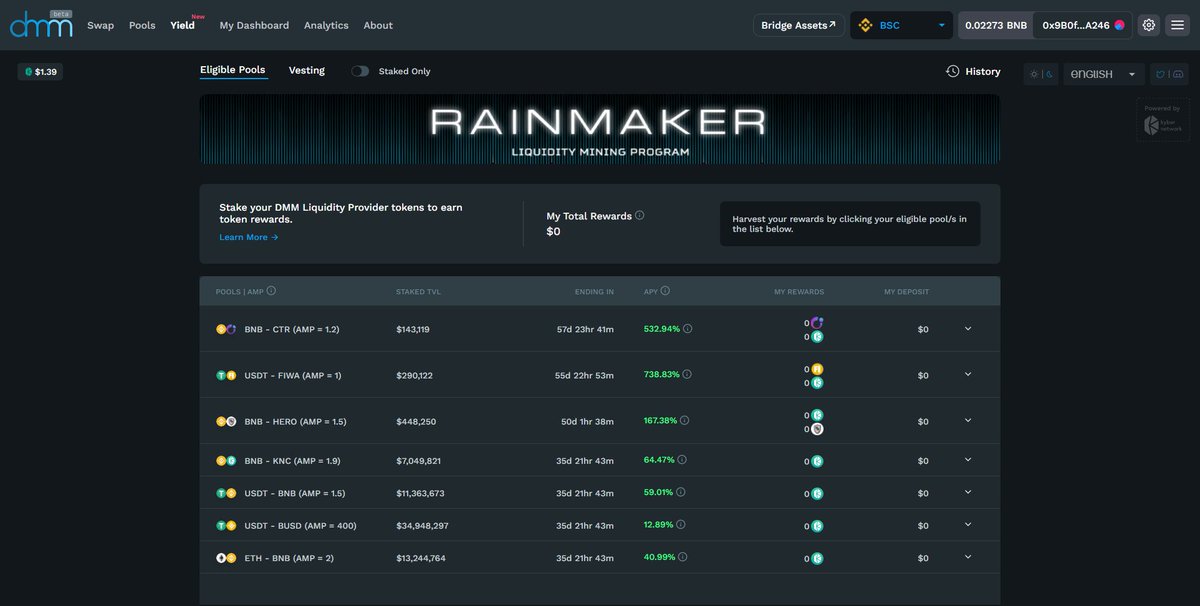Go to the Yield page

[183, 25]
